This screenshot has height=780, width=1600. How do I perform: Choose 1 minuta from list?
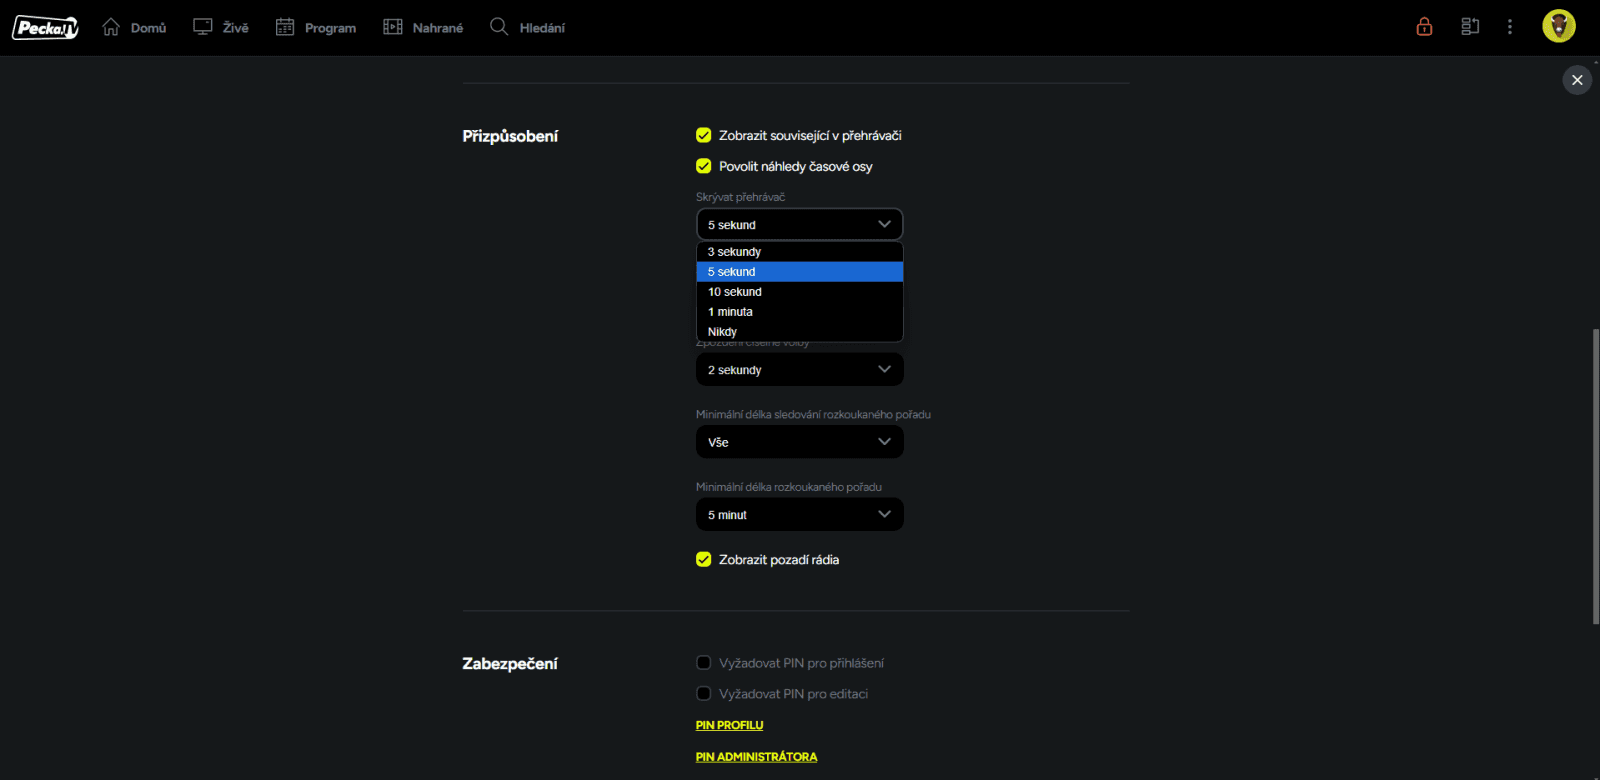coord(800,312)
